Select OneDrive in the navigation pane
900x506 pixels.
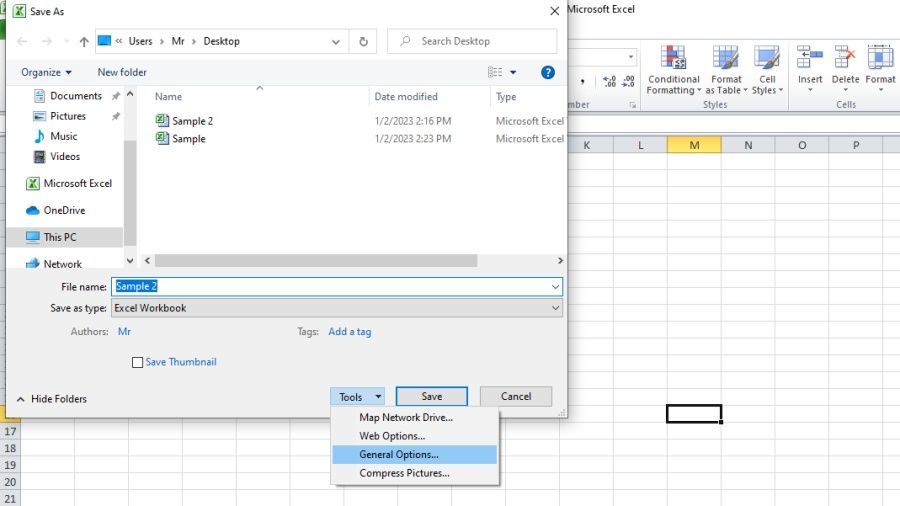64,210
